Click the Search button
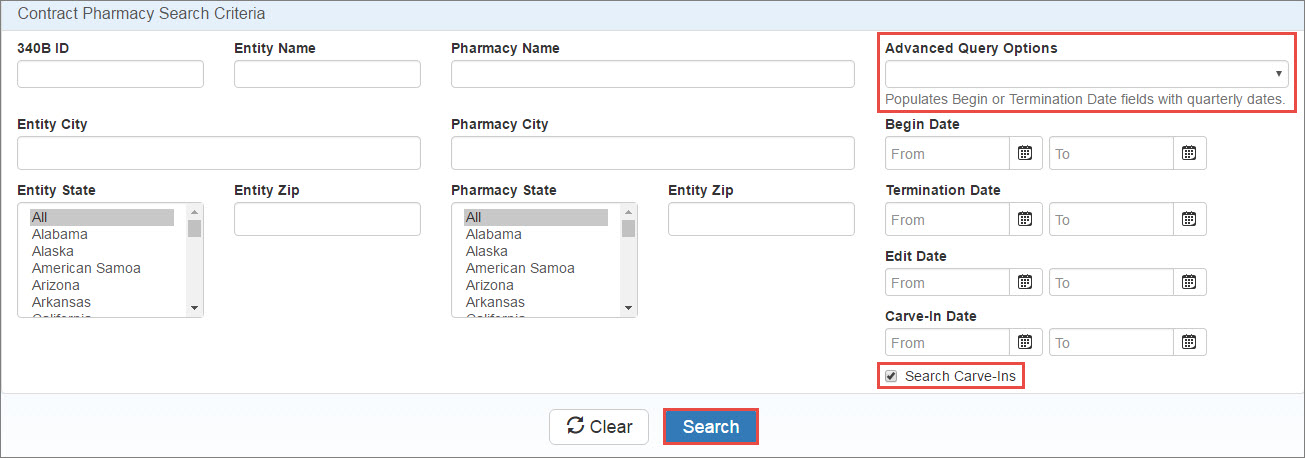This screenshot has width=1305, height=458. tap(711, 427)
